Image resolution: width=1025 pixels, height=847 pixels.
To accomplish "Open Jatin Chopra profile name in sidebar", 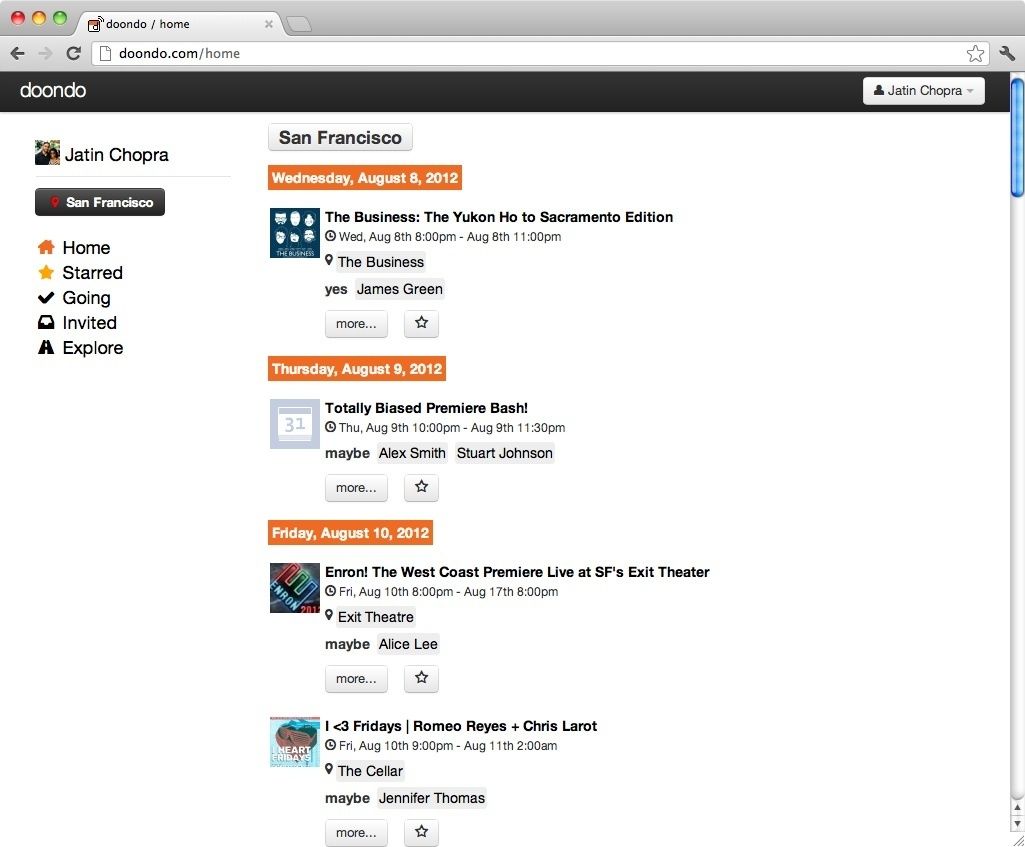I will [116, 155].
